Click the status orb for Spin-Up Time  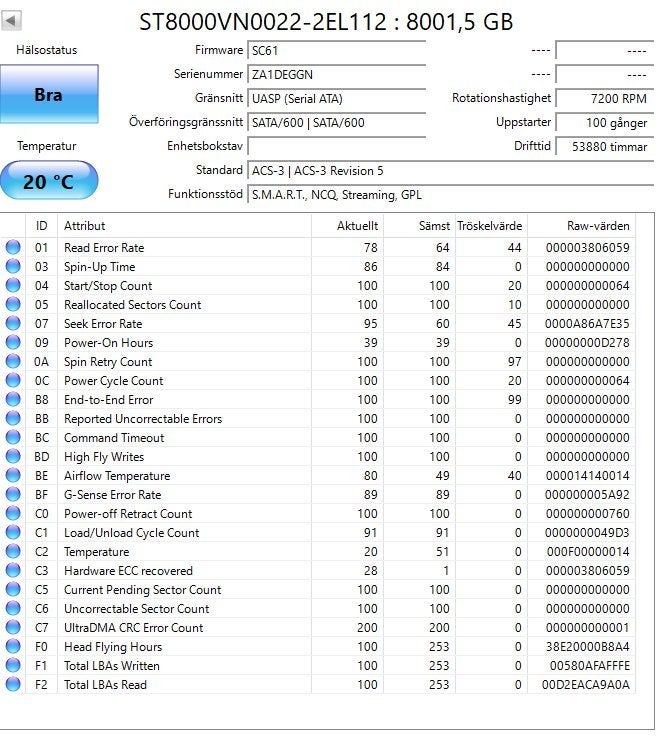point(13,266)
